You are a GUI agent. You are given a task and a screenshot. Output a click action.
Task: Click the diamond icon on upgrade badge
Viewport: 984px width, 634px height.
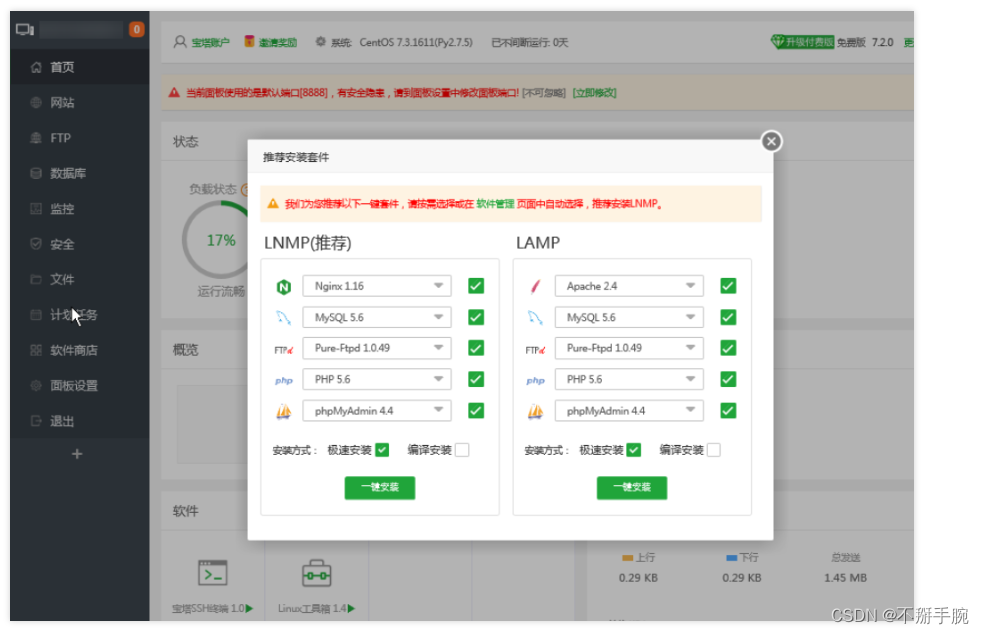pyautogui.click(x=778, y=42)
